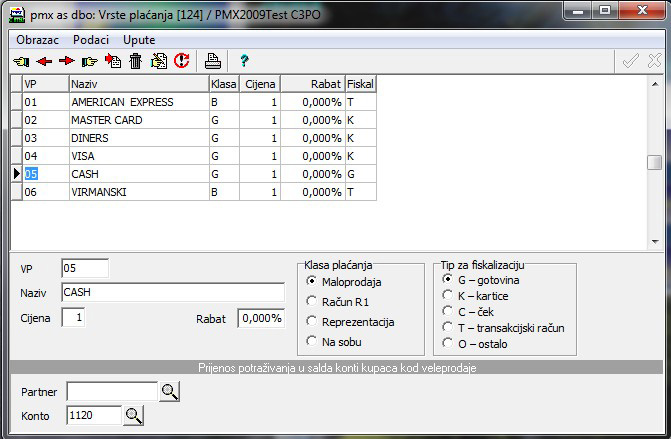671x439 pixels.
Task: Click the Naziv input field containing CASH
Action: [x=173, y=292]
